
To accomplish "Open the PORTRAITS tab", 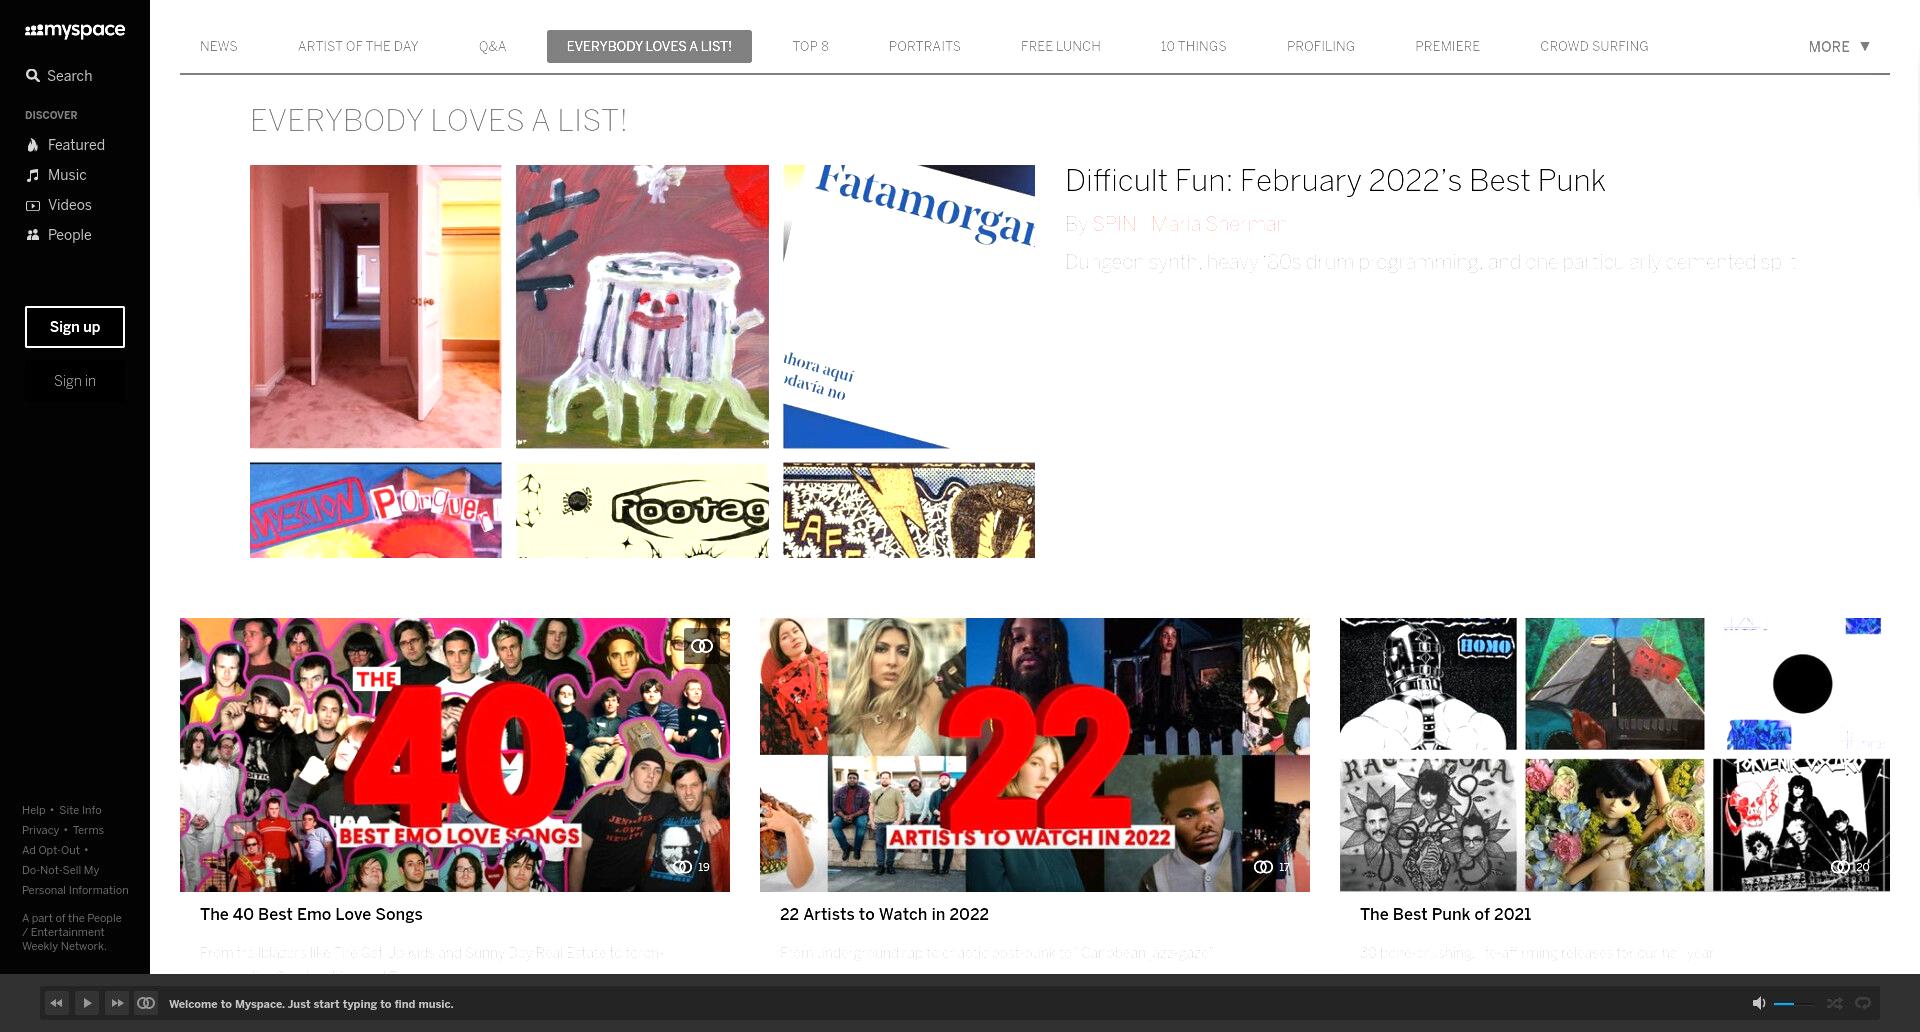I will pos(924,47).
